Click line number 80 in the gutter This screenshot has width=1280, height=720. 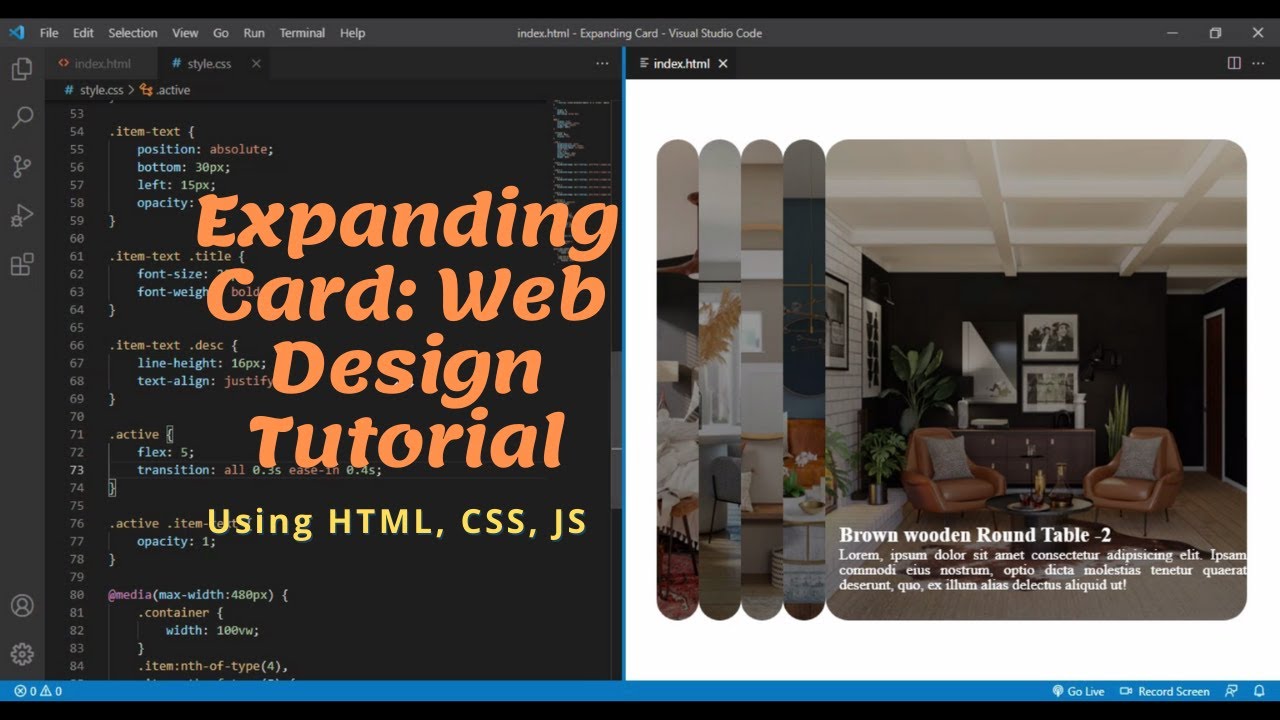(77, 594)
